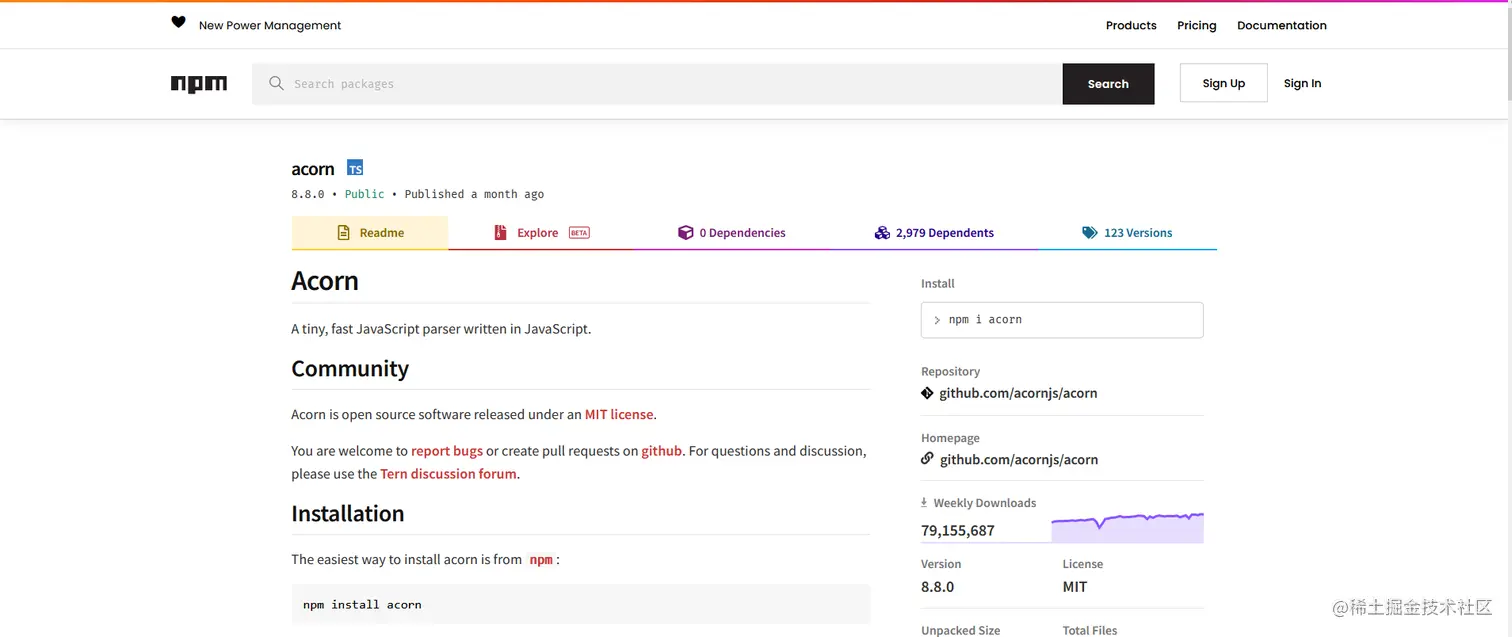Go to Pricing in top menu

(1196, 26)
